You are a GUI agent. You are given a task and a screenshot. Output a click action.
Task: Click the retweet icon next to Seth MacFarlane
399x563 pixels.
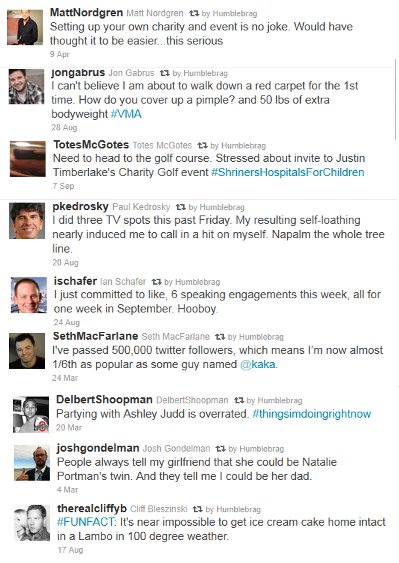[x=220, y=337]
